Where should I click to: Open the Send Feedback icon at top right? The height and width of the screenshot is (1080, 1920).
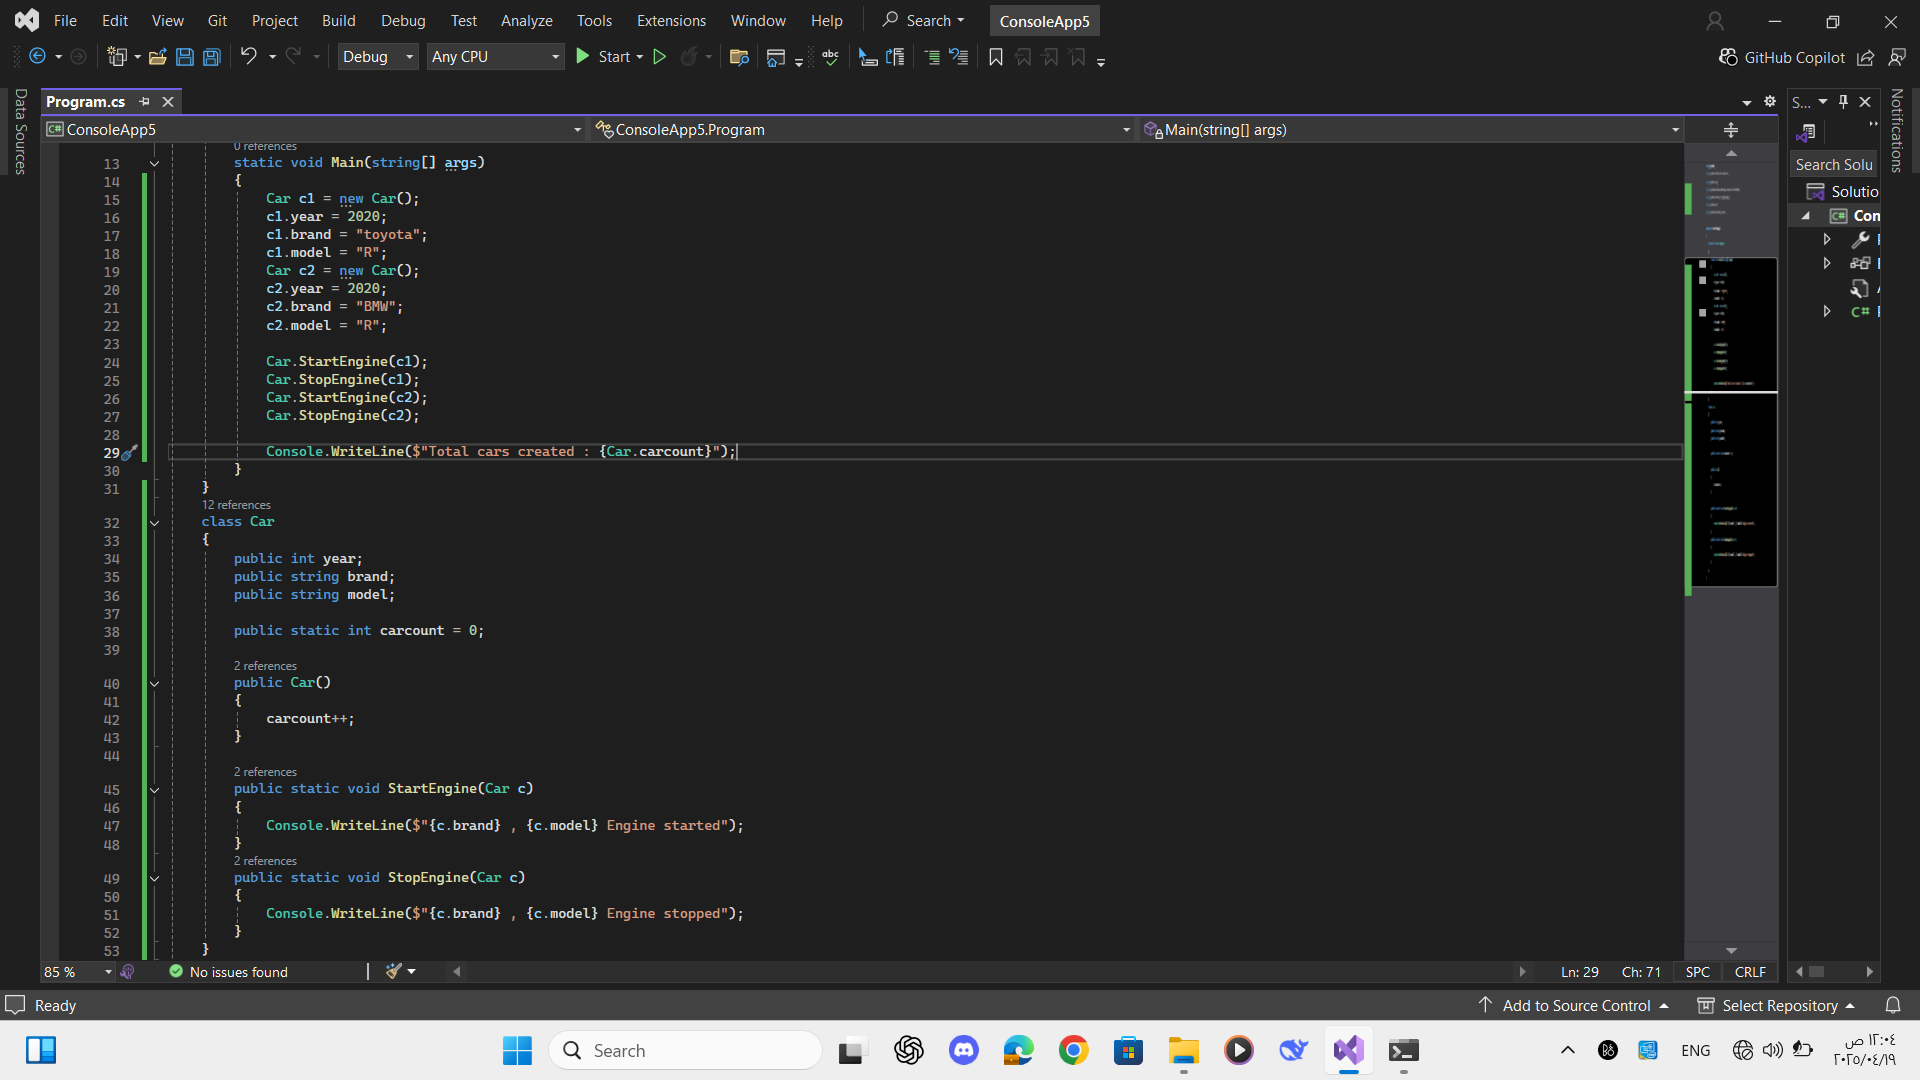click(x=1897, y=57)
